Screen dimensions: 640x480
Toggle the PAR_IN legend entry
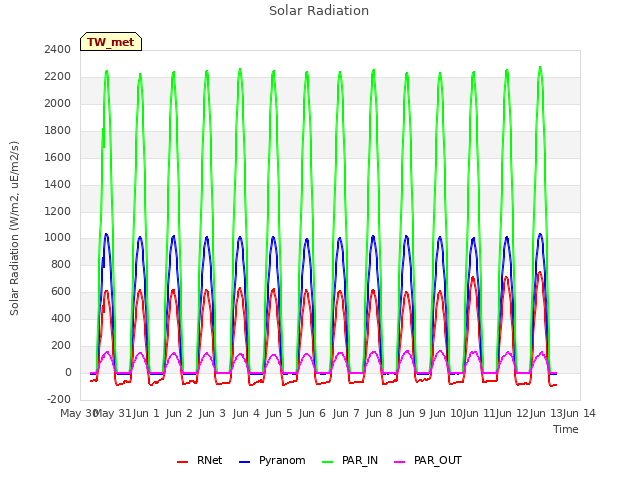(350, 461)
